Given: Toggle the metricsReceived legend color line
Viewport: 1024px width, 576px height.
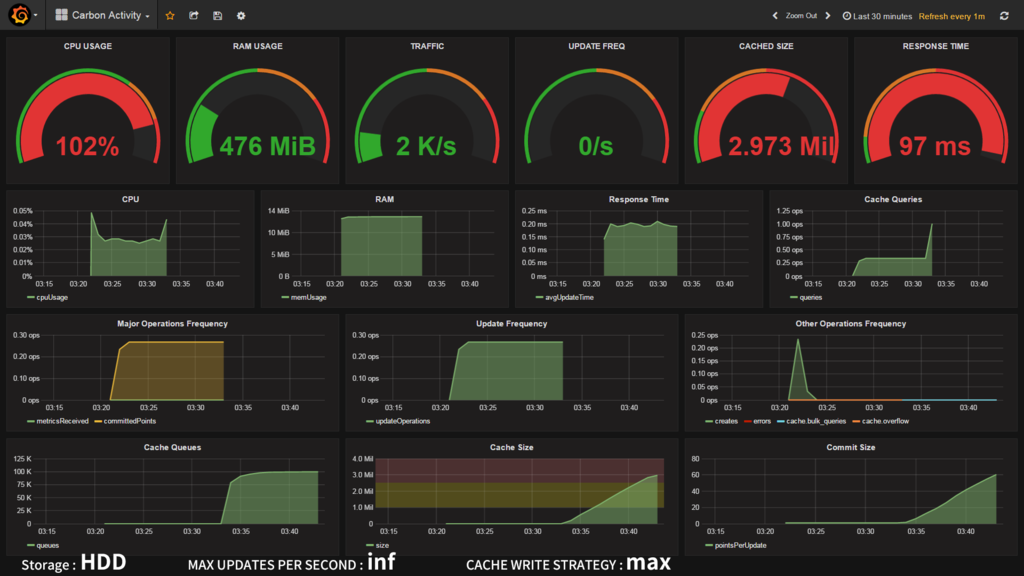Looking at the screenshot, I should 31,421.
